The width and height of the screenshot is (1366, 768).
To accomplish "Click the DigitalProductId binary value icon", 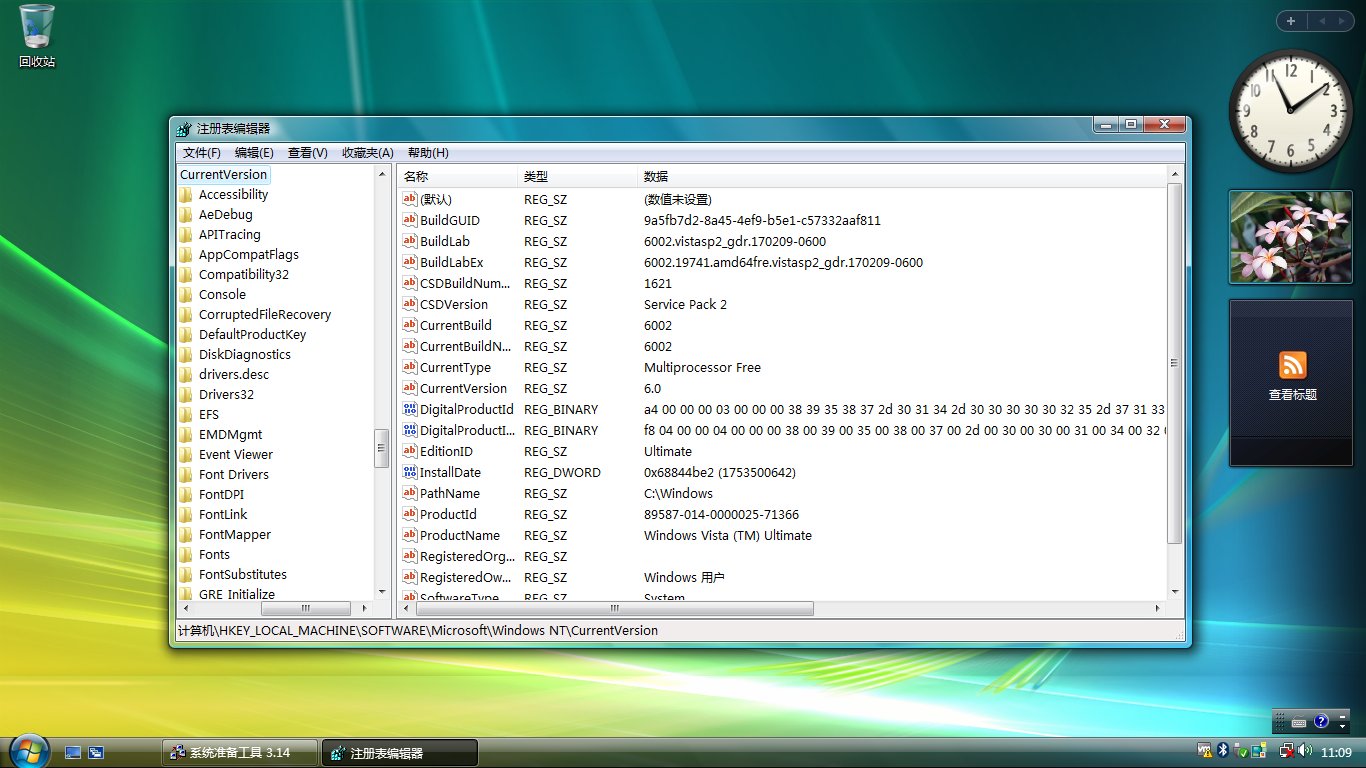I will (409, 409).
